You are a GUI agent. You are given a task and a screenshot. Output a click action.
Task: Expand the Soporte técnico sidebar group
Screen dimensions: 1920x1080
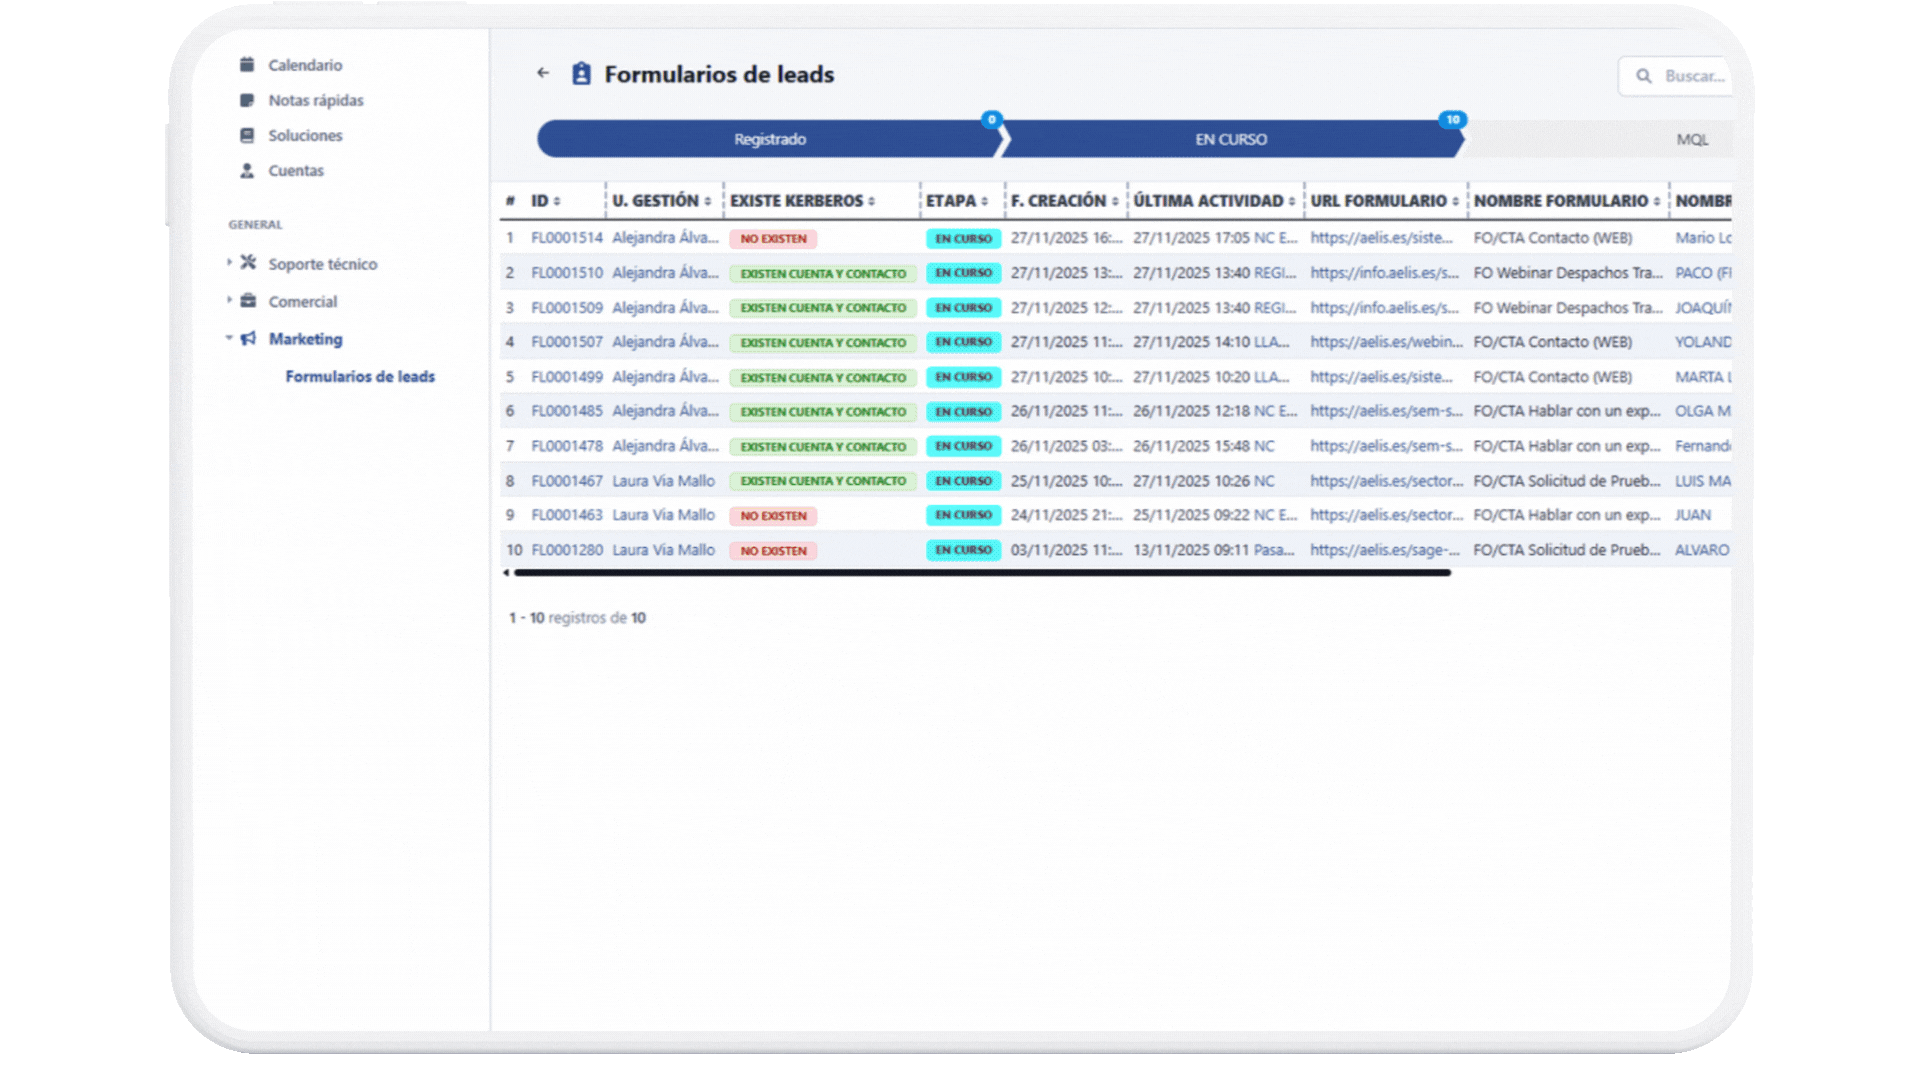pos(228,264)
